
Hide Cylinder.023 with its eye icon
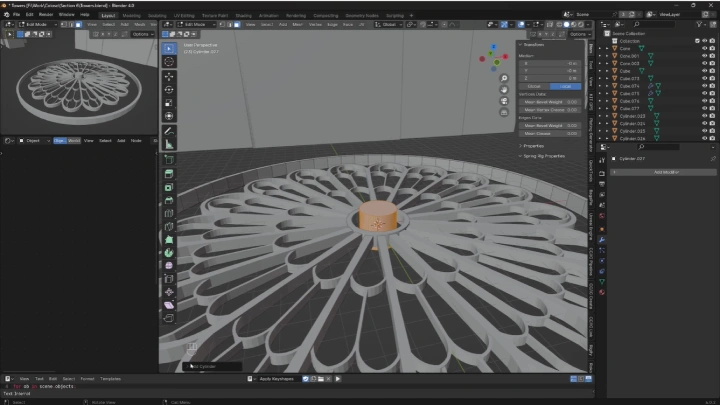(704, 116)
